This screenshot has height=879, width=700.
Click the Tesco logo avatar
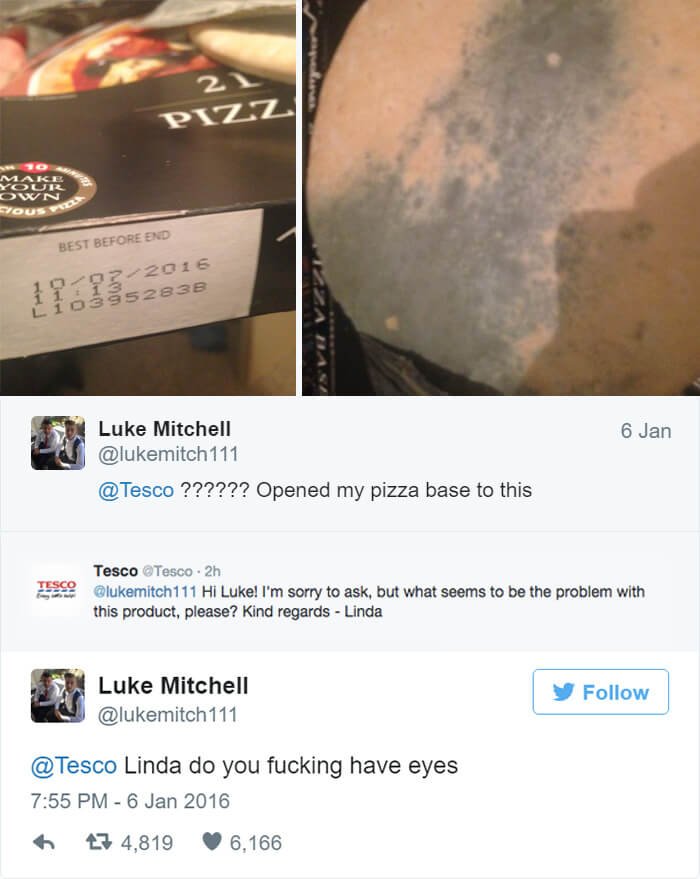(x=56, y=590)
